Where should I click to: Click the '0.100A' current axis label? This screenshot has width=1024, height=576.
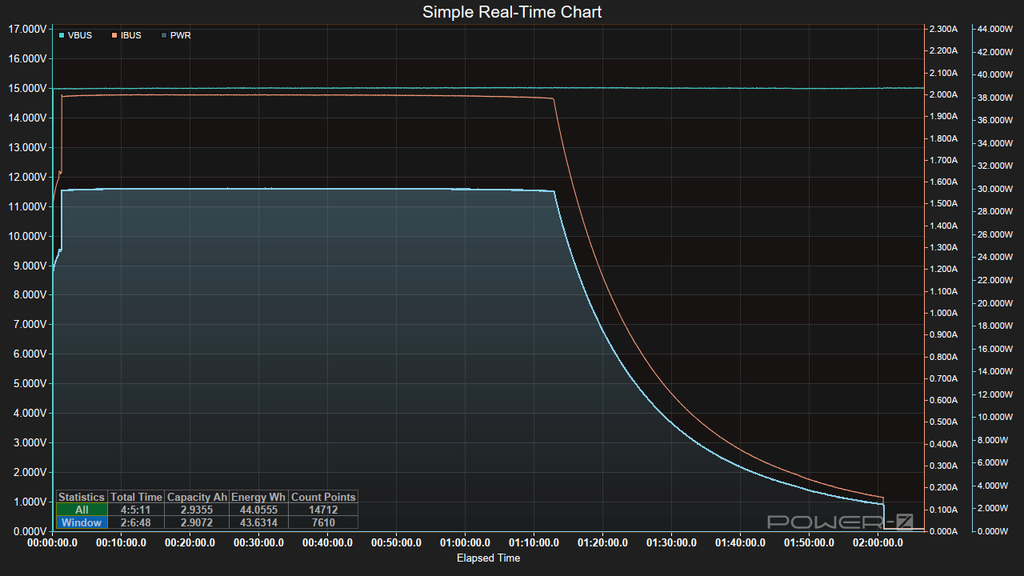point(944,509)
